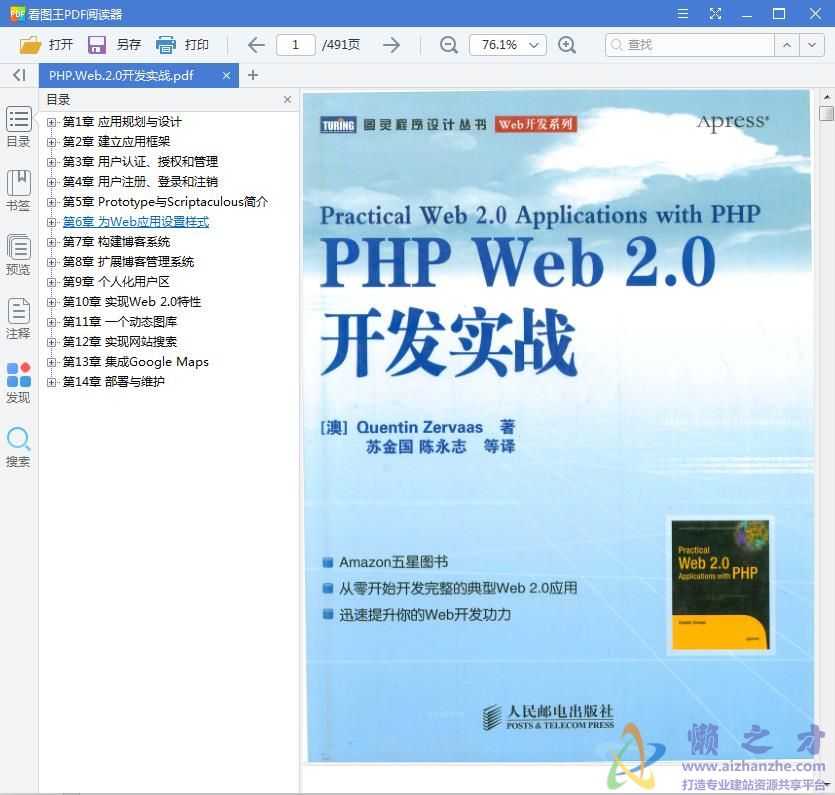Screen dimensions: 835x795
Task: Collapse the sidebar with the <| icon
Action: (19, 75)
